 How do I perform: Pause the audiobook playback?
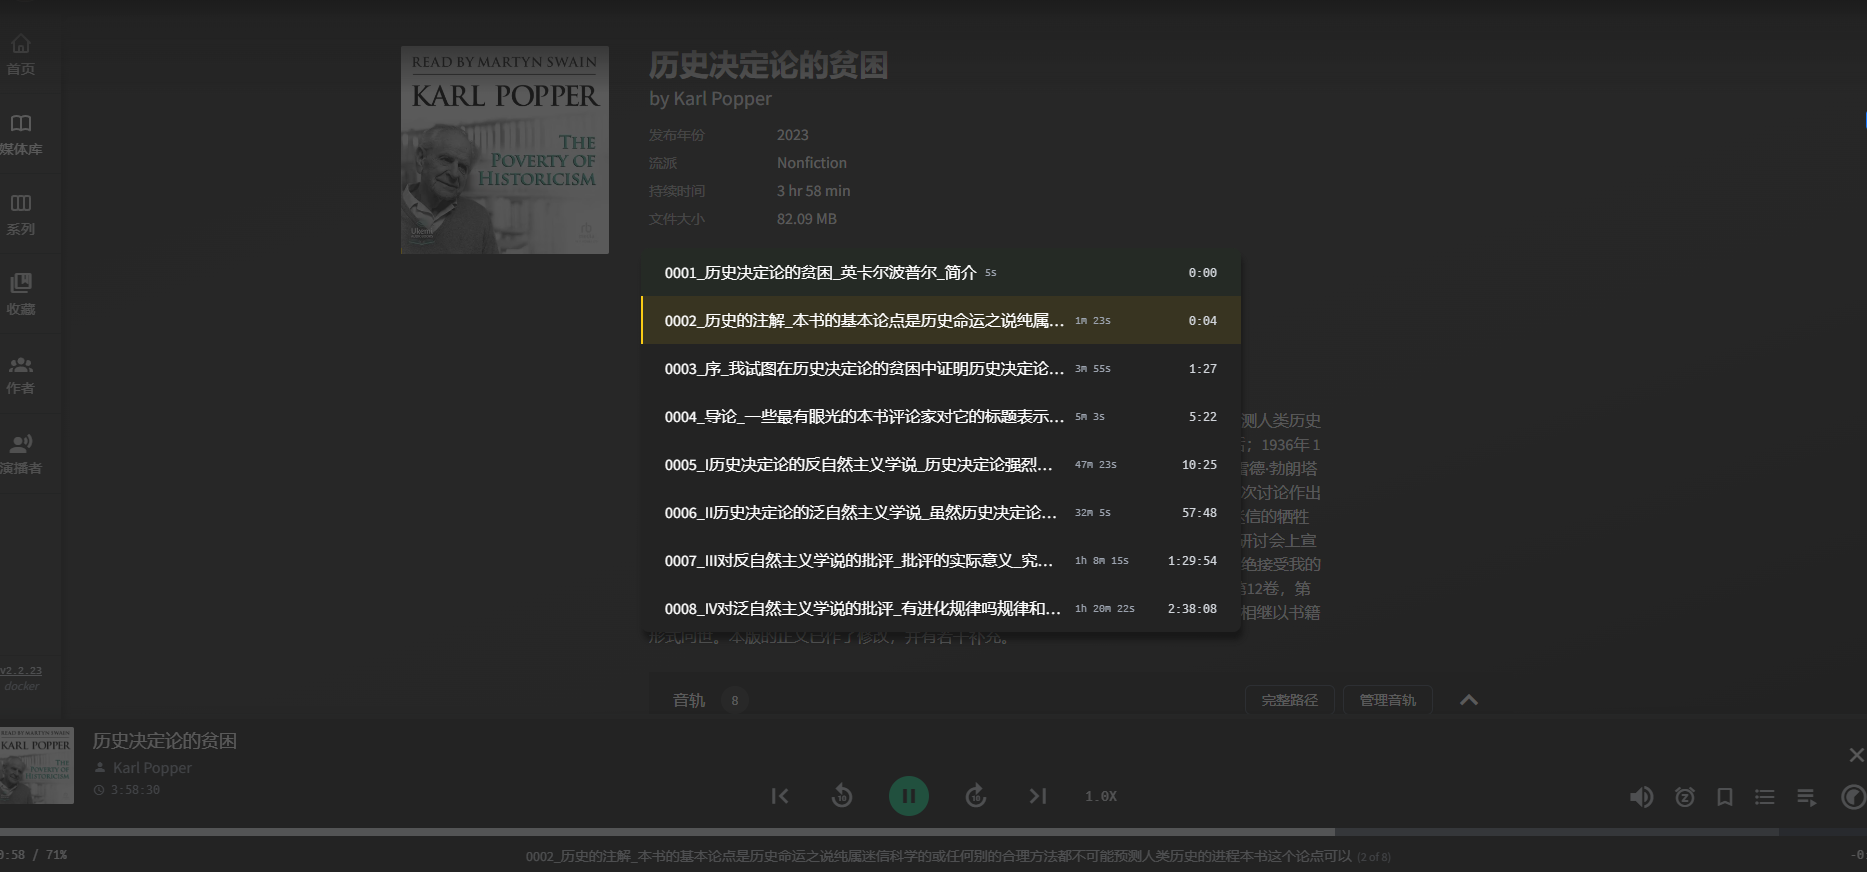tap(908, 796)
